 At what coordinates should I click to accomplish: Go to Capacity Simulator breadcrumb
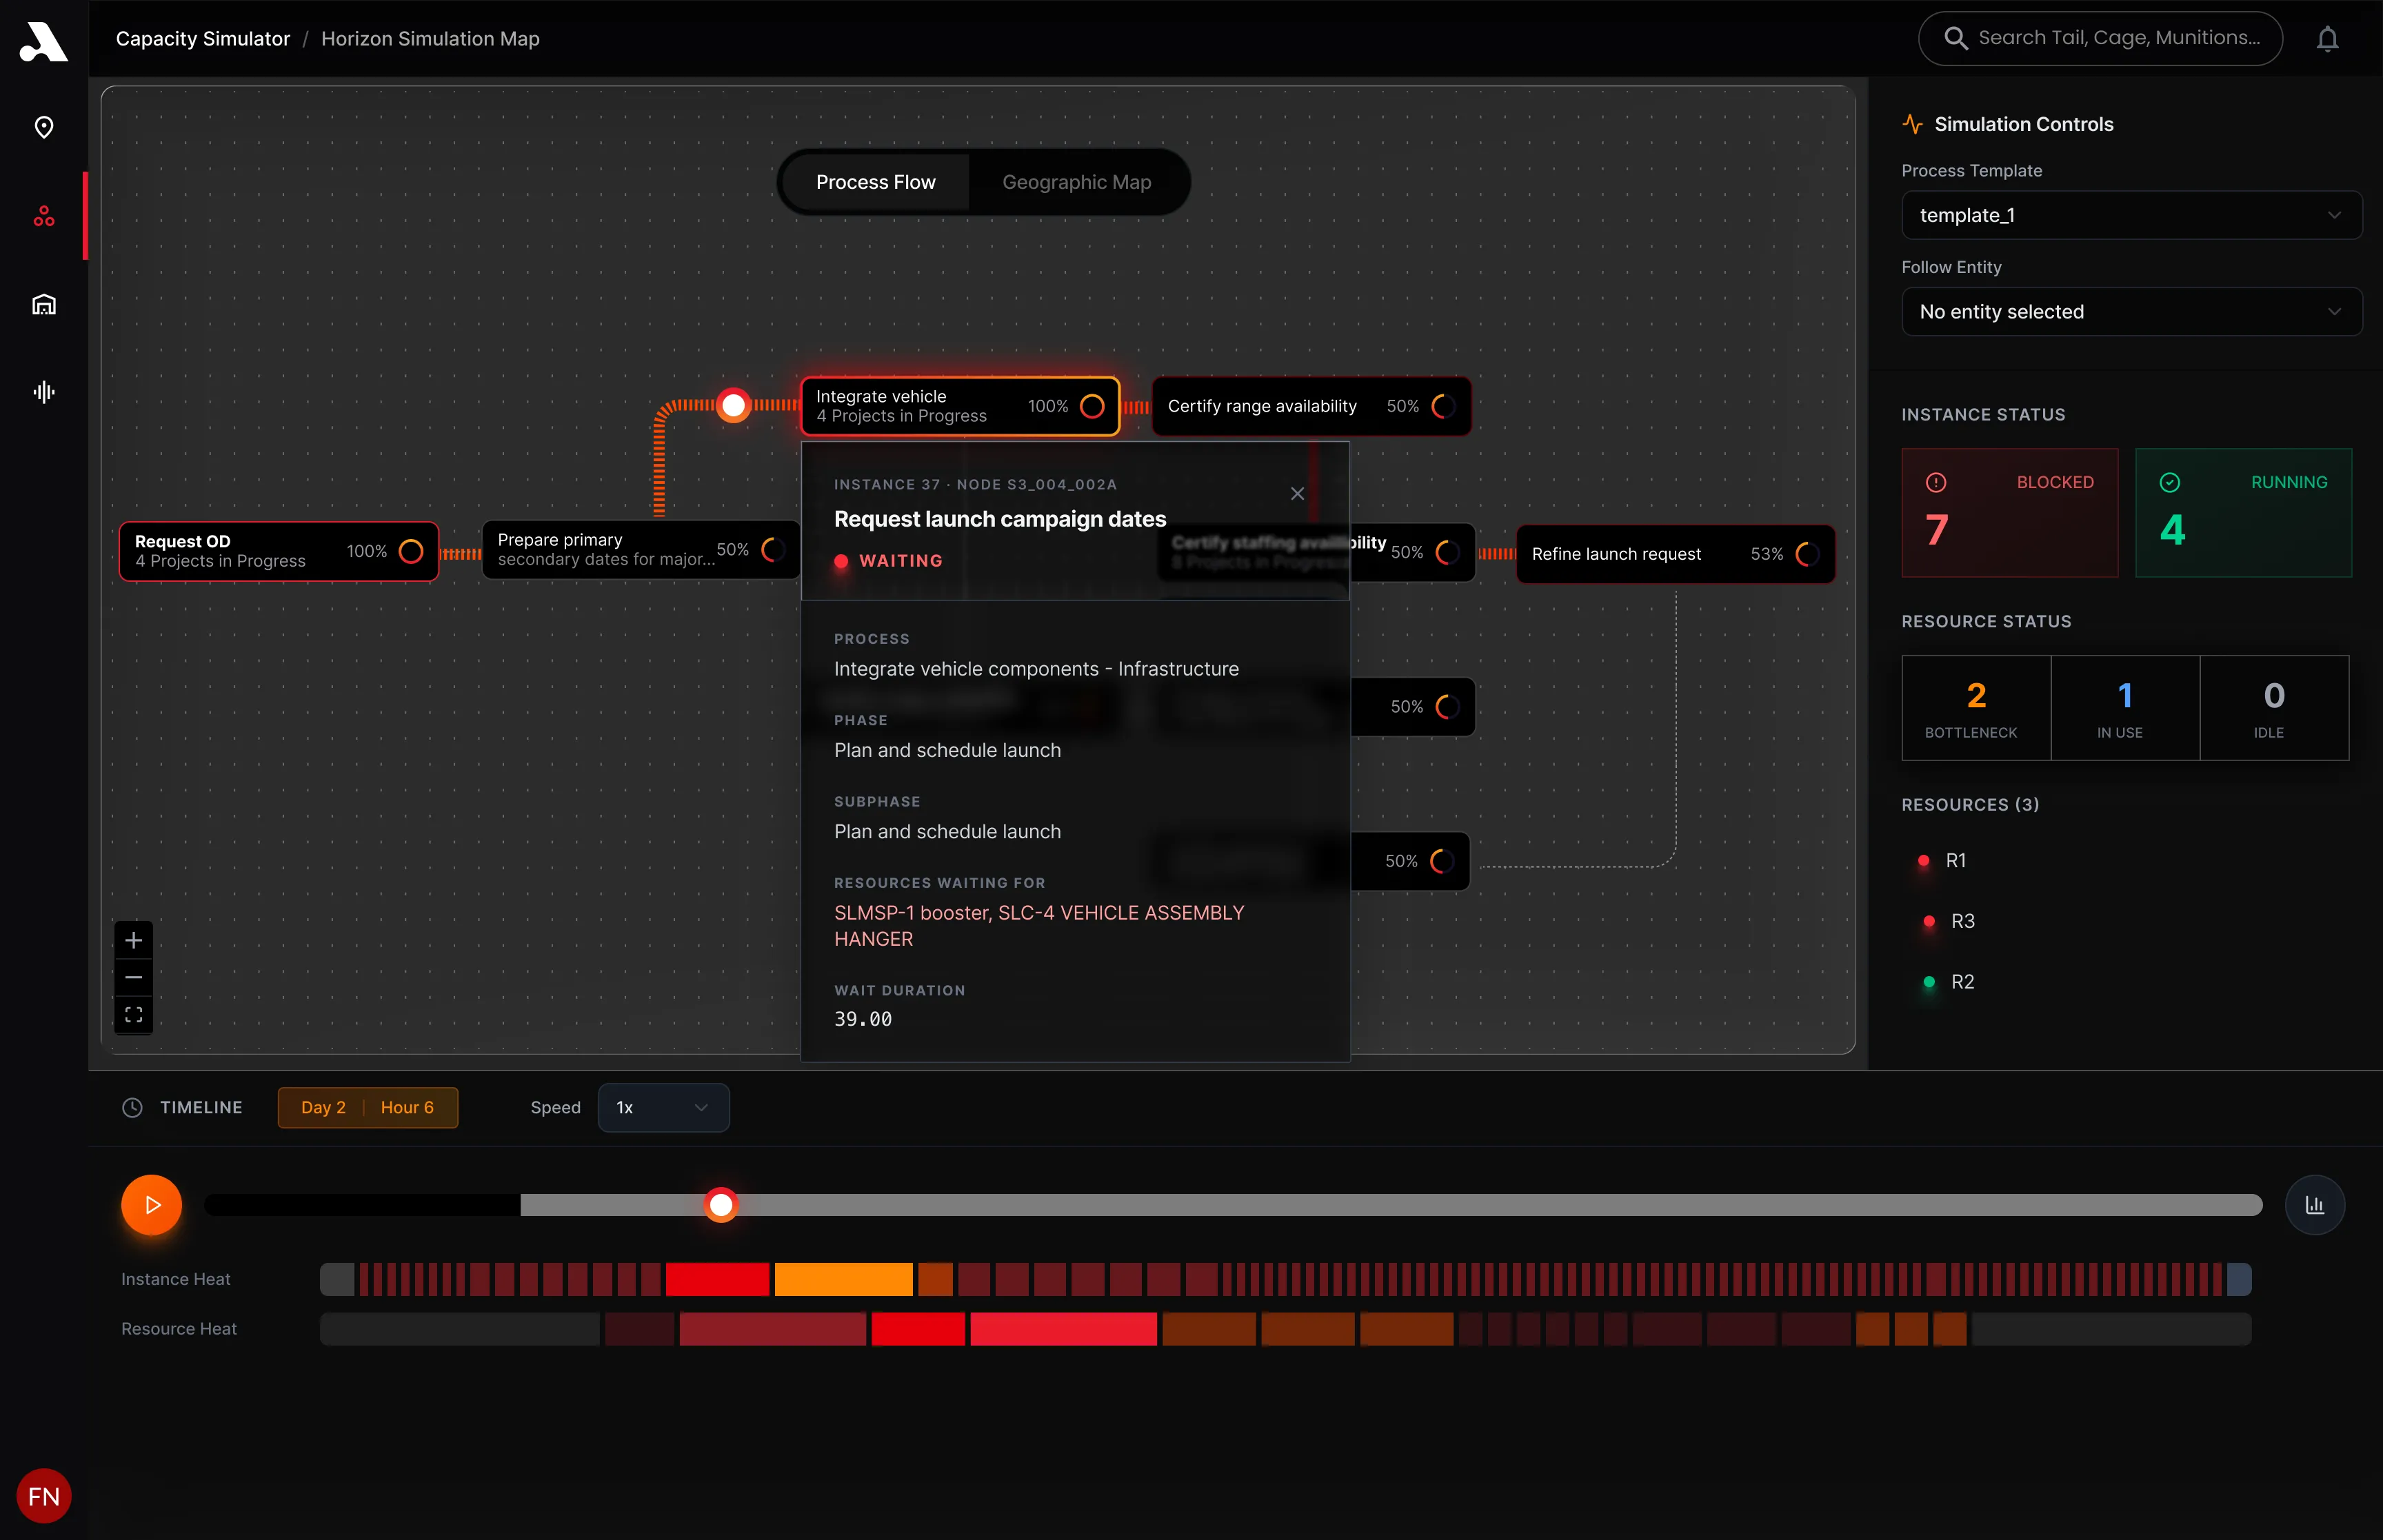pyautogui.click(x=203, y=38)
